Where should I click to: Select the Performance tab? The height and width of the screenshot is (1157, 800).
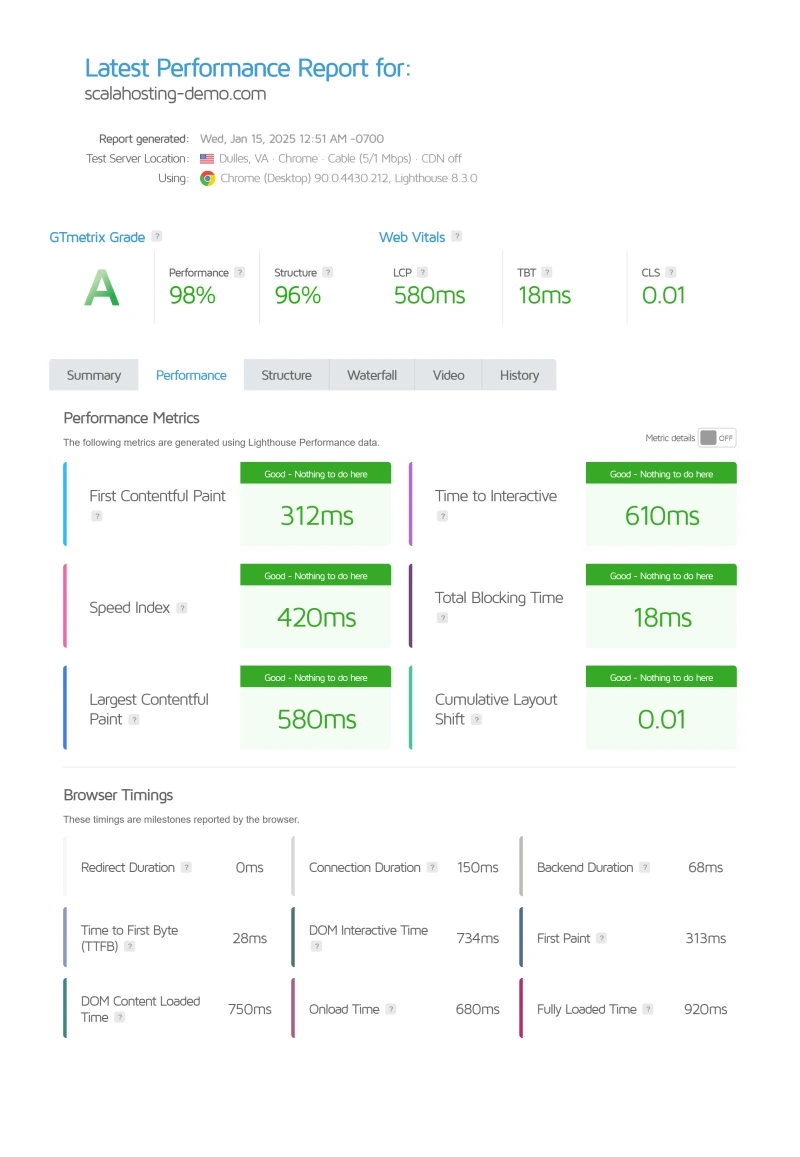point(191,376)
